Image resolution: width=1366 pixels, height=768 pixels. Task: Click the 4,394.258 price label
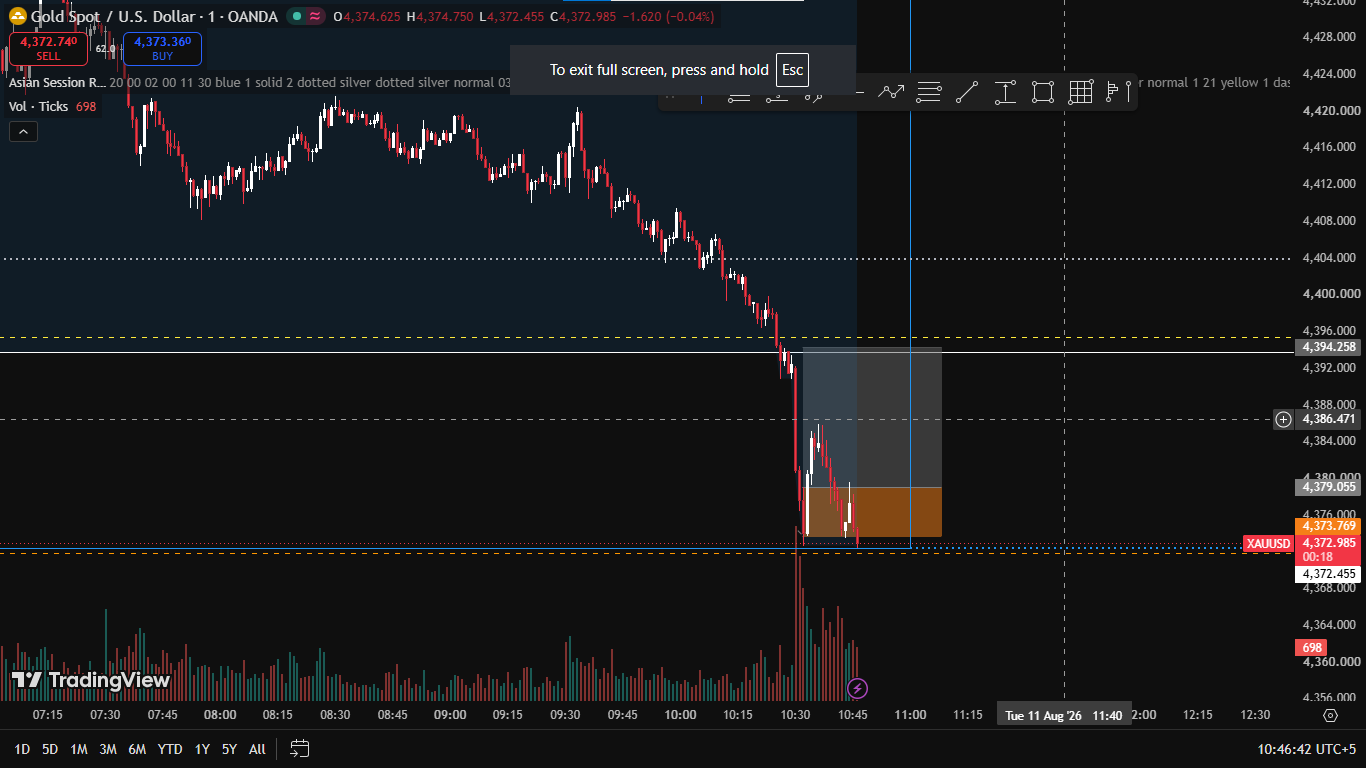click(1328, 347)
